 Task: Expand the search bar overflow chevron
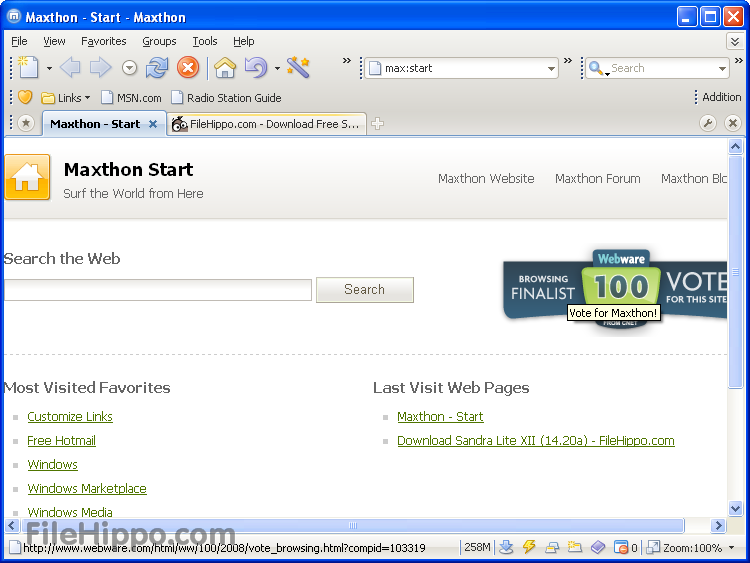739,61
